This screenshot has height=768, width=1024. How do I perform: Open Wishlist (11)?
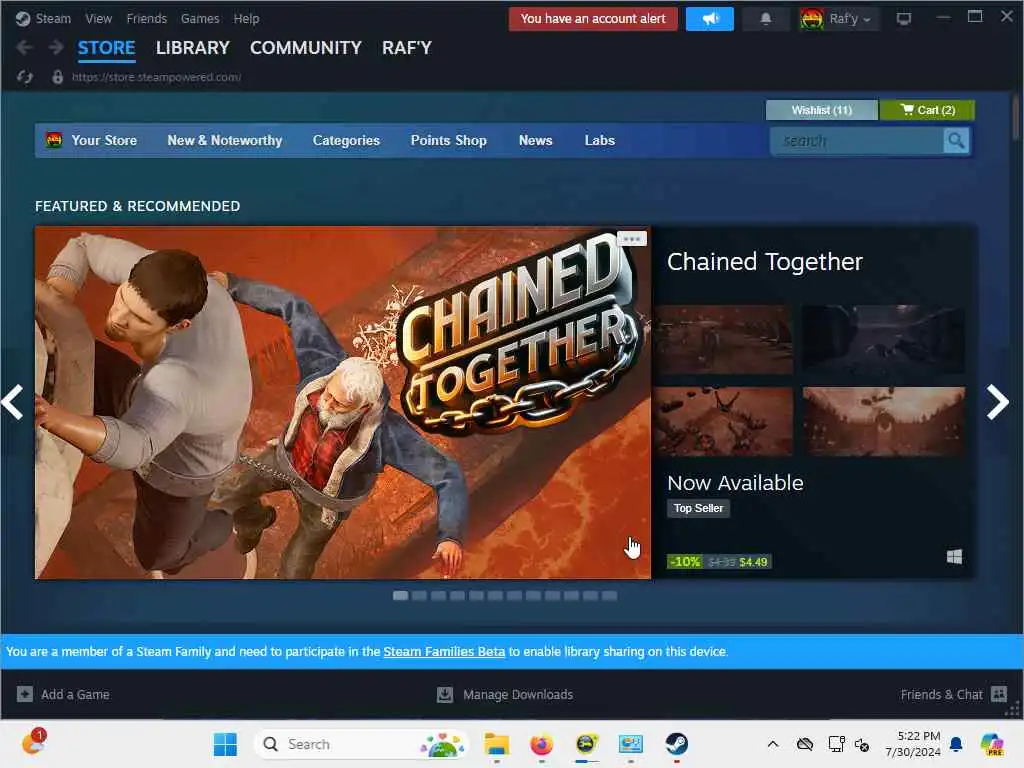point(822,110)
